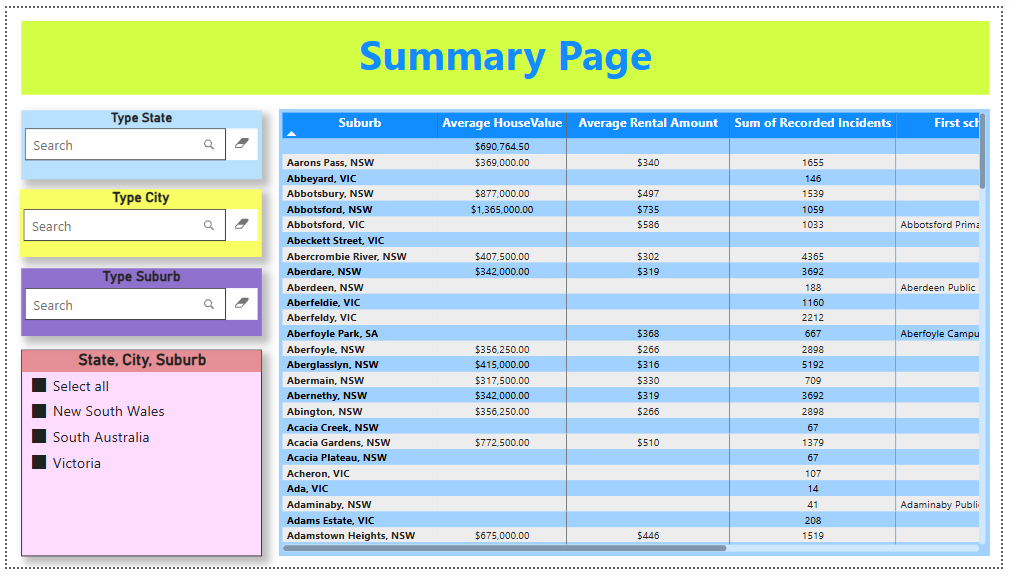Click Sum of Recorded Incidents header
1016x584 pixels.
(812, 123)
